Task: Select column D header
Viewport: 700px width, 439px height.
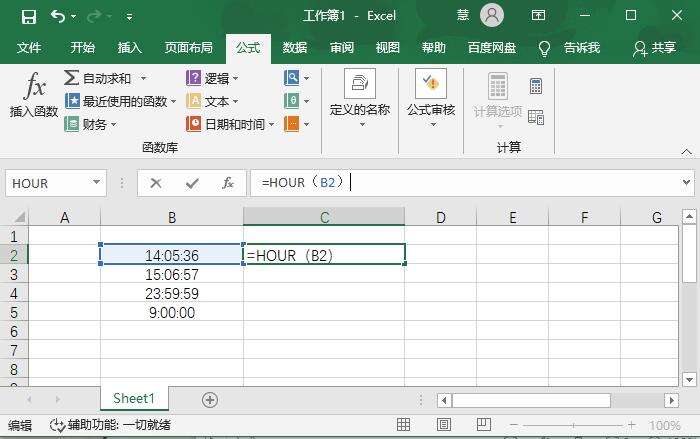Action: pyautogui.click(x=441, y=217)
